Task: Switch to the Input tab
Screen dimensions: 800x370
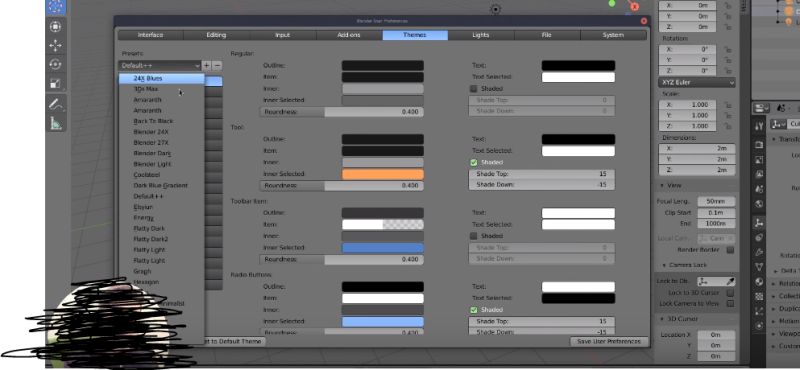Action: click(x=283, y=35)
